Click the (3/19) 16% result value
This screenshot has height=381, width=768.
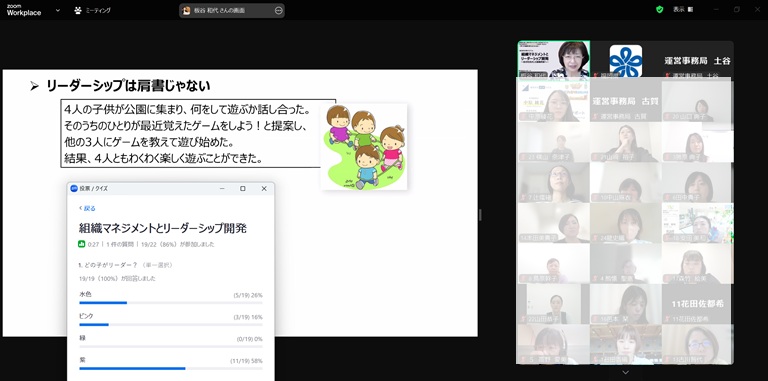coord(248,317)
